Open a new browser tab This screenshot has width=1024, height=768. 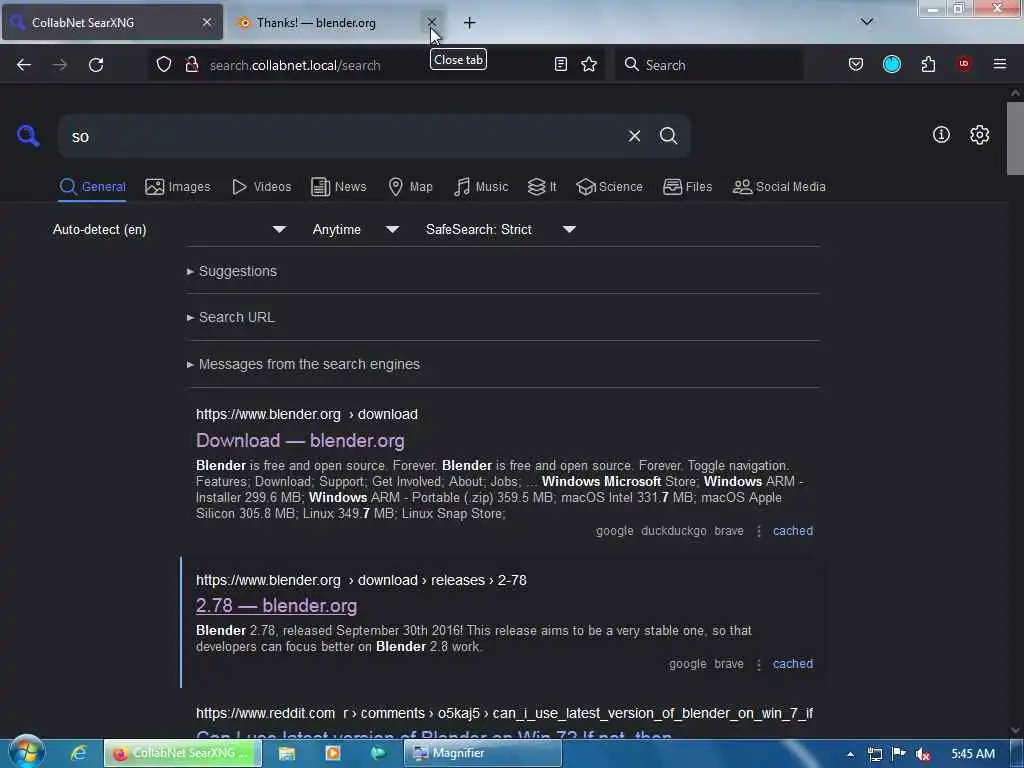(x=470, y=23)
